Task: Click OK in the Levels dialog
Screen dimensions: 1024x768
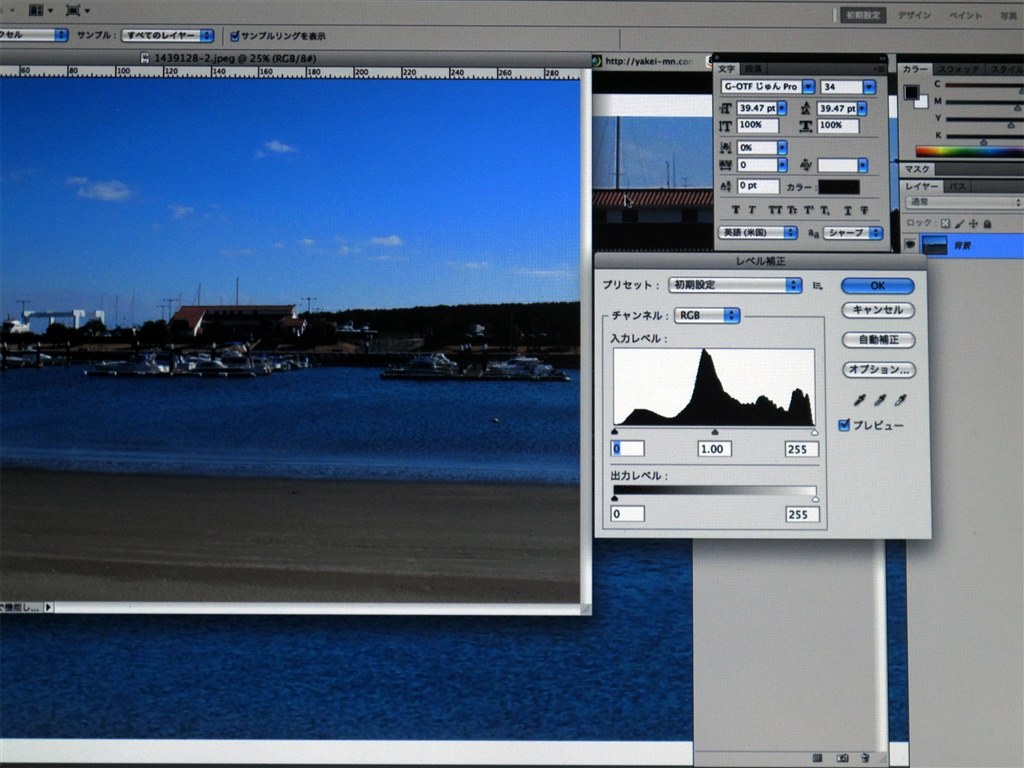Action: click(x=878, y=285)
